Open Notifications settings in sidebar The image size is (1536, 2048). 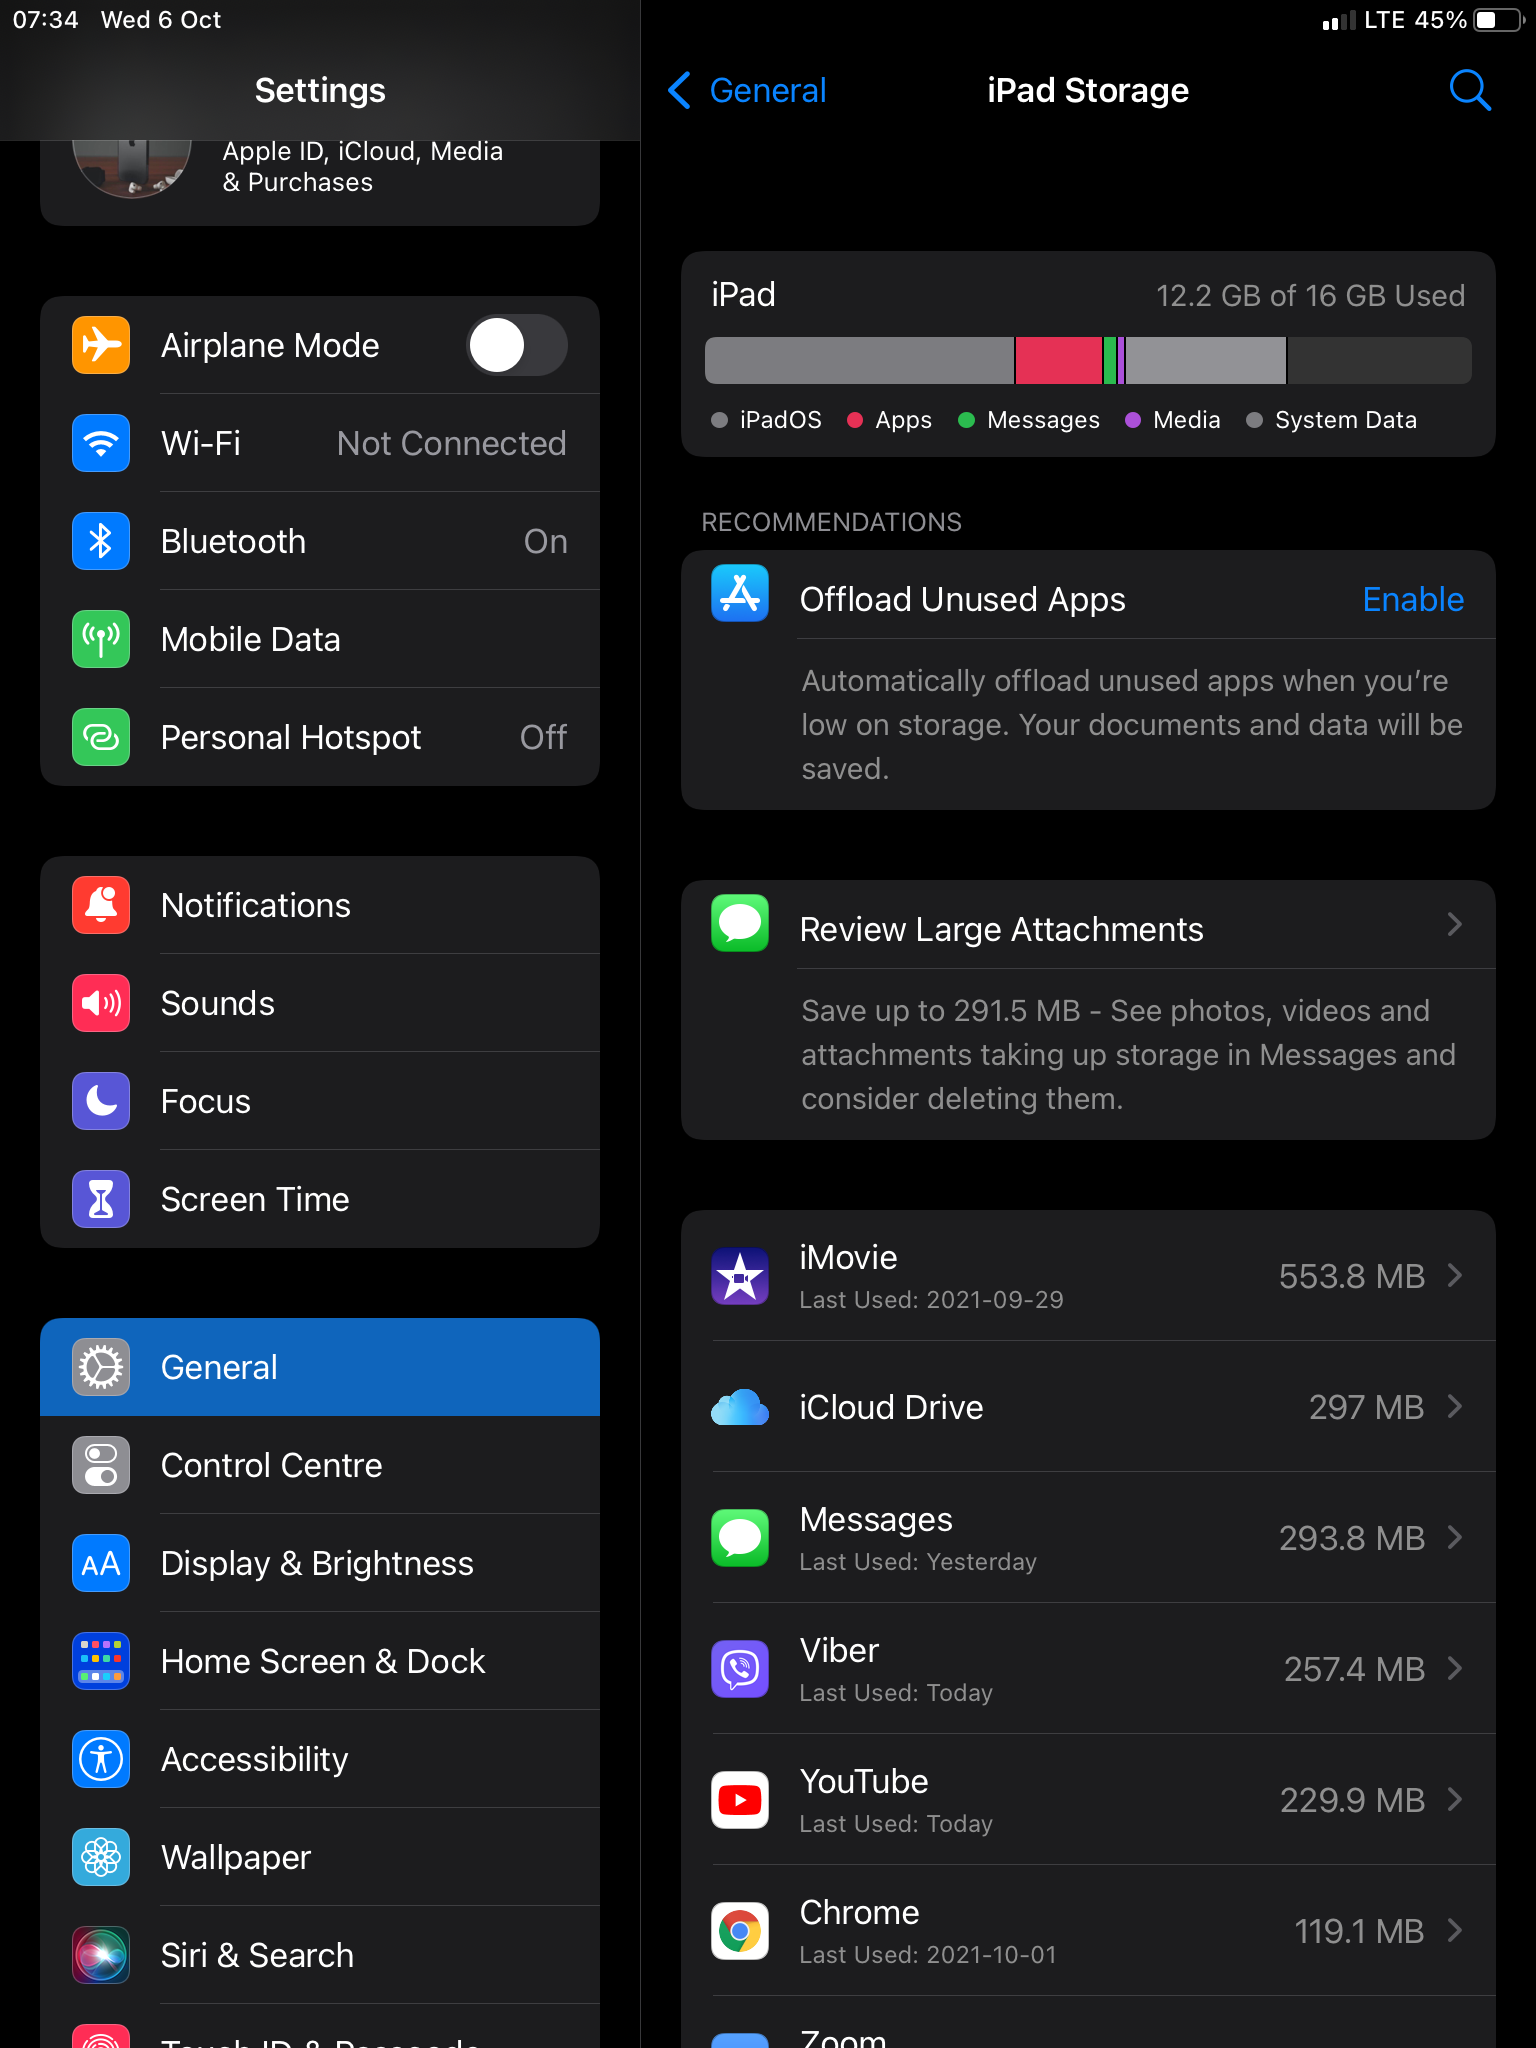pyautogui.click(x=320, y=905)
